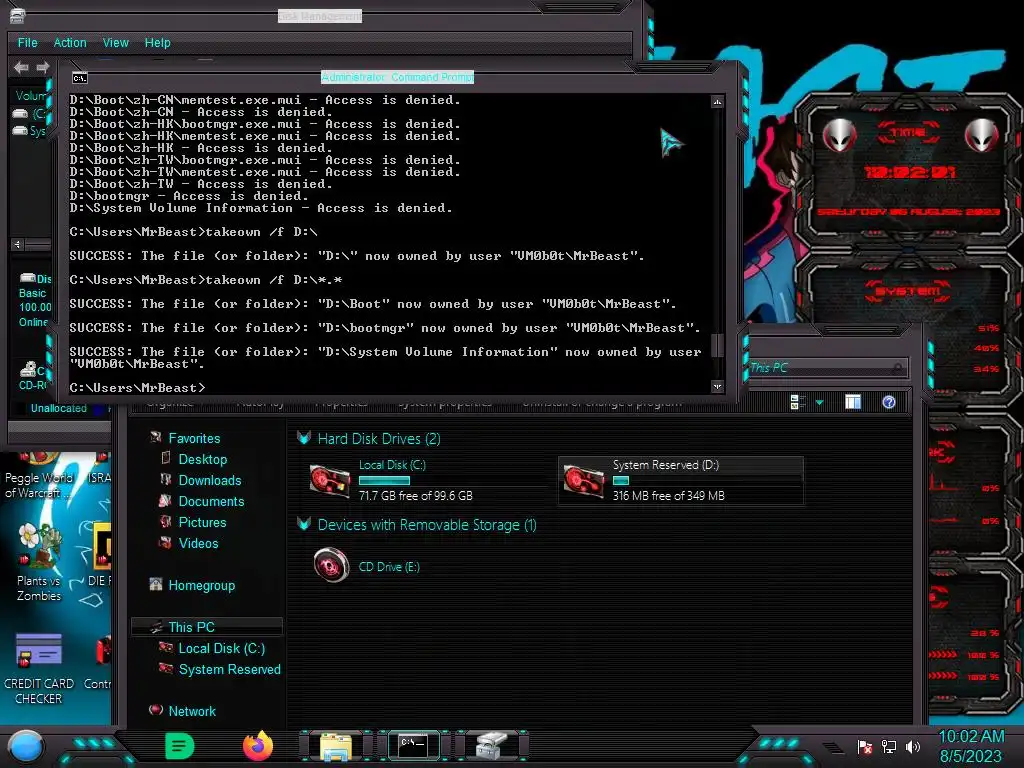1024x768 pixels.
Task: Select Network in the navigation pane
Action: point(191,711)
